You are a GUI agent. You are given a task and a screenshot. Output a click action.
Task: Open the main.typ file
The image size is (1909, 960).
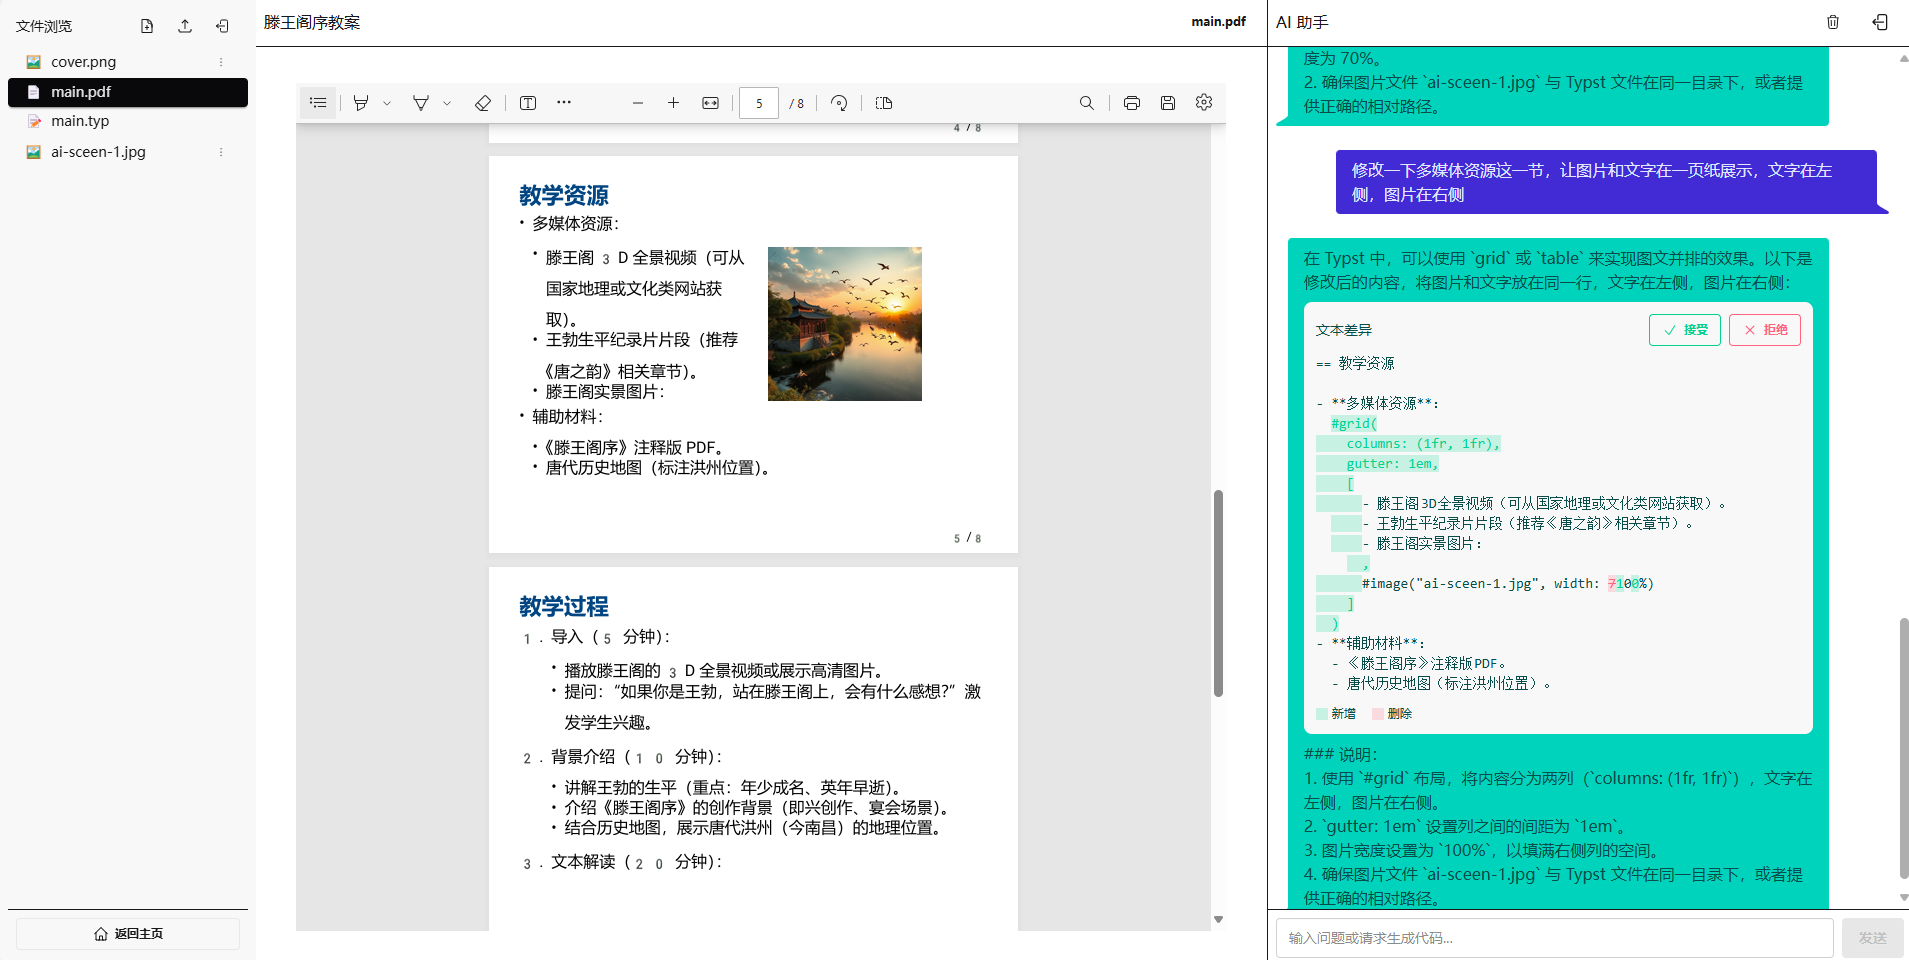[x=80, y=120]
